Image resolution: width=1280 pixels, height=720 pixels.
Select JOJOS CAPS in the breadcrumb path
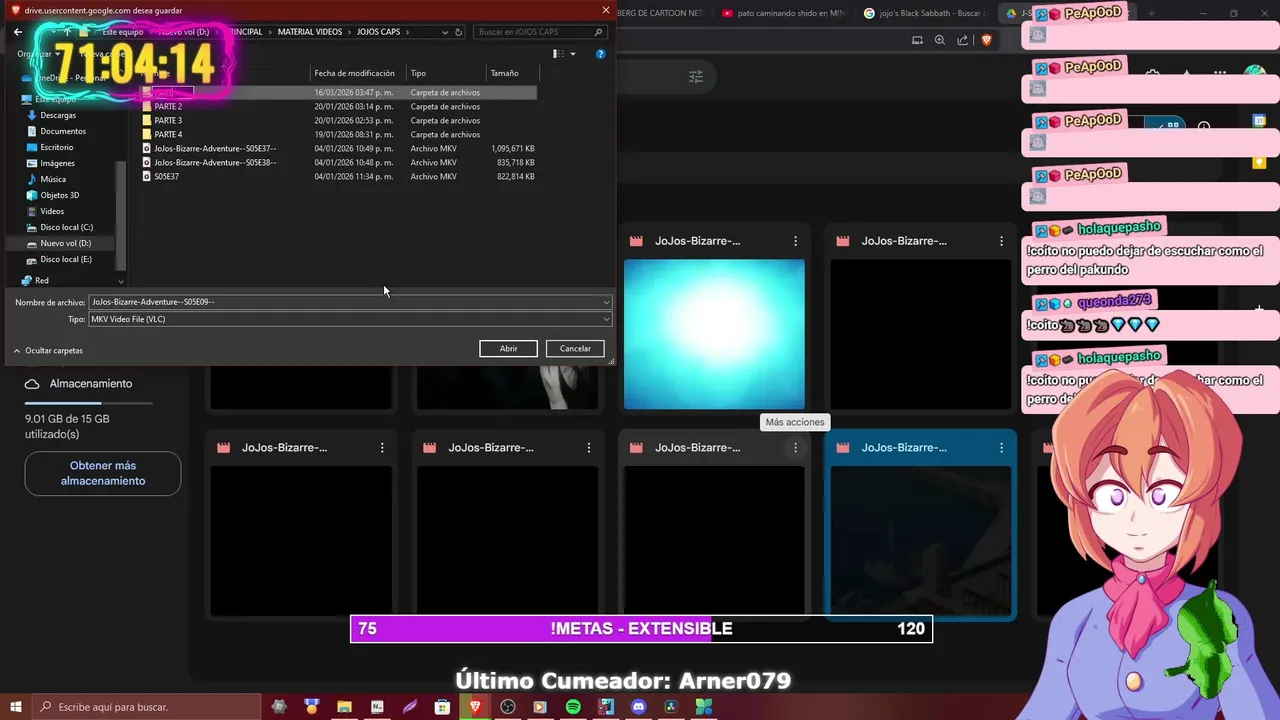(x=378, y=32)
